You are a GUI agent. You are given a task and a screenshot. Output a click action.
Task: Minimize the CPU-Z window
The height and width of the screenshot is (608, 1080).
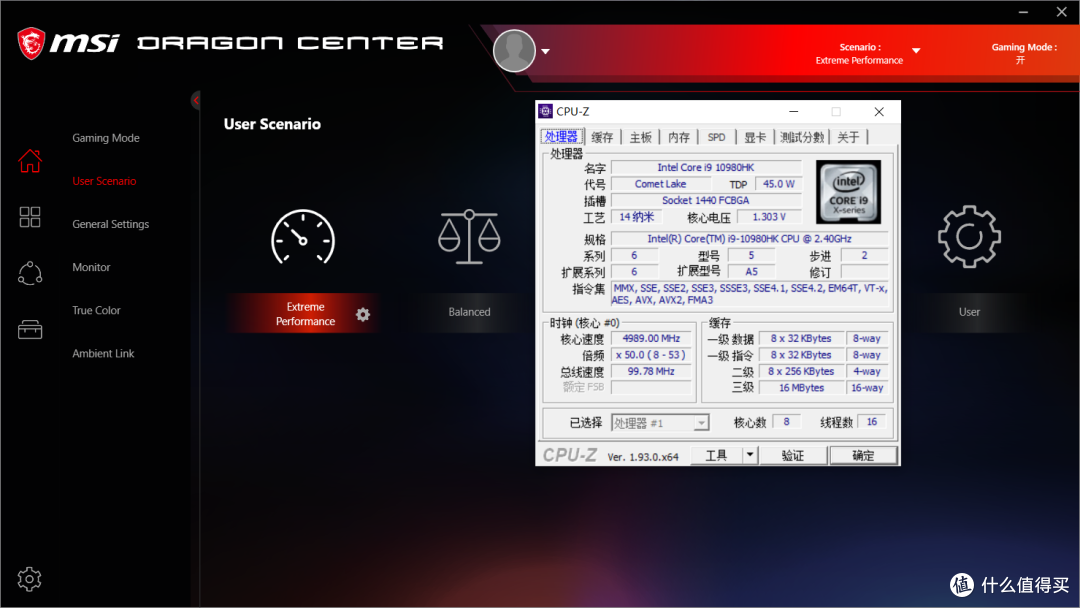(793, 112)
